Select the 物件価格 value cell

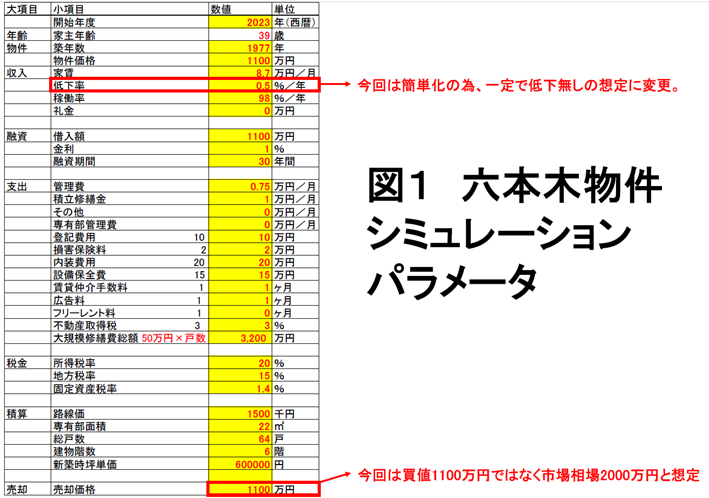pos(240,61)
